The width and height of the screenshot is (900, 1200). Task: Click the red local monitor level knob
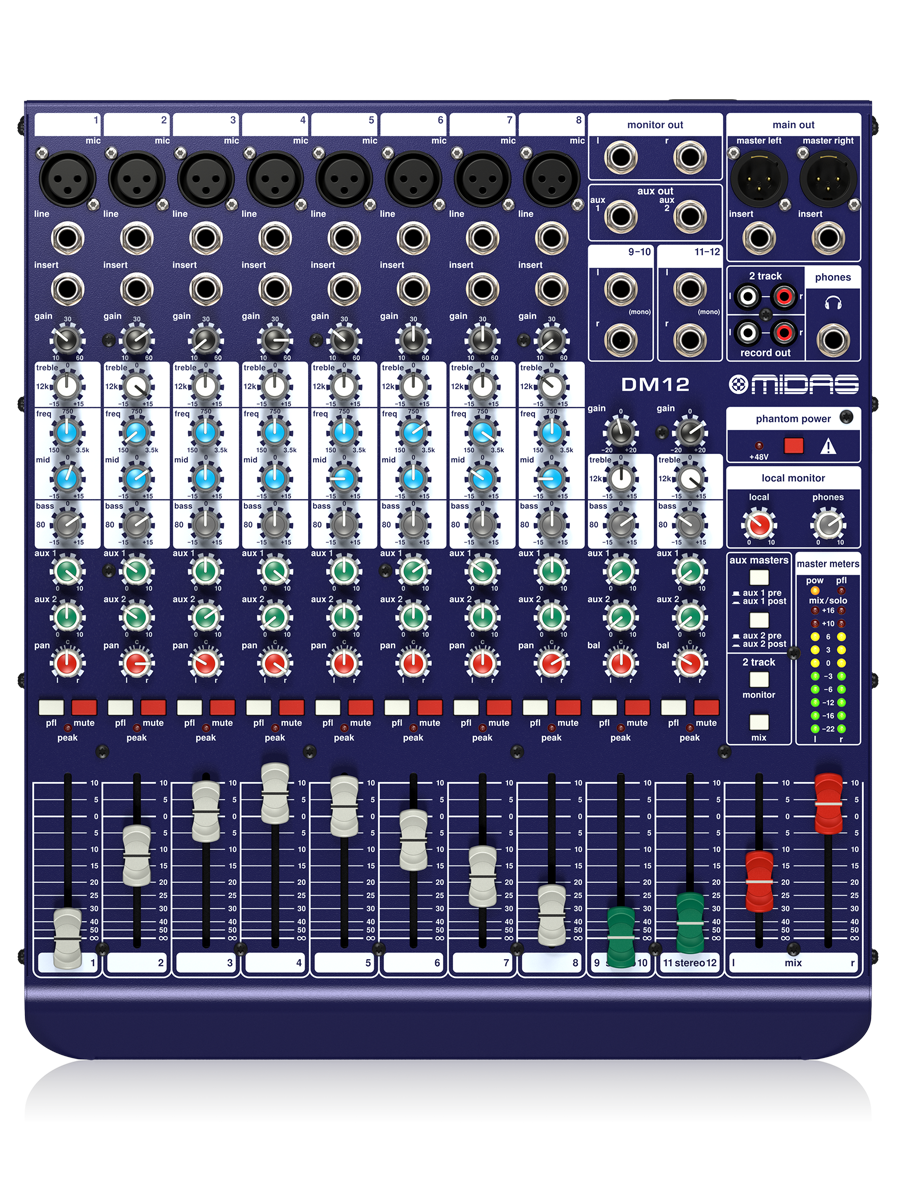pyautogui.click(x=758, y=523)
